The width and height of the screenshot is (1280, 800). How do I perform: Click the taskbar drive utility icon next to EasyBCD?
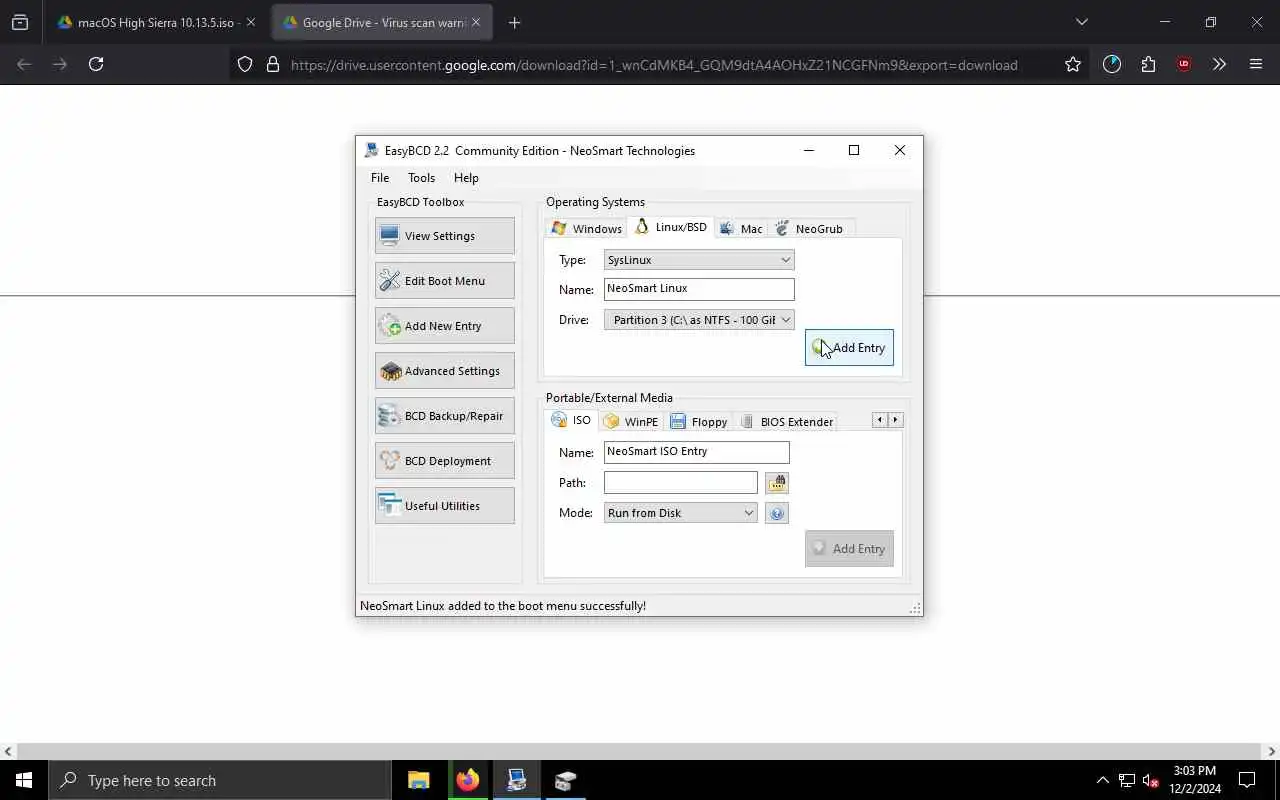pyautogui.click(x=565, y=781)
